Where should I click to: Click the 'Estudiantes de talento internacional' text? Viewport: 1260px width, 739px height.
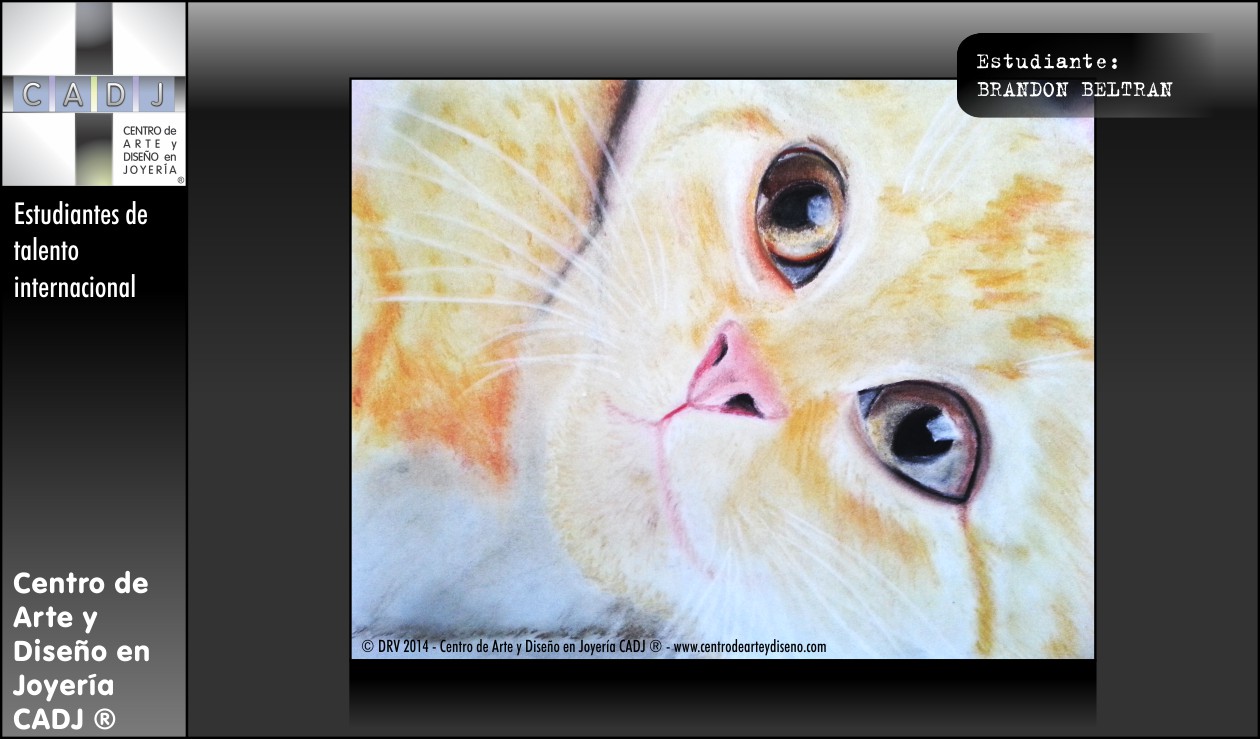81,251
